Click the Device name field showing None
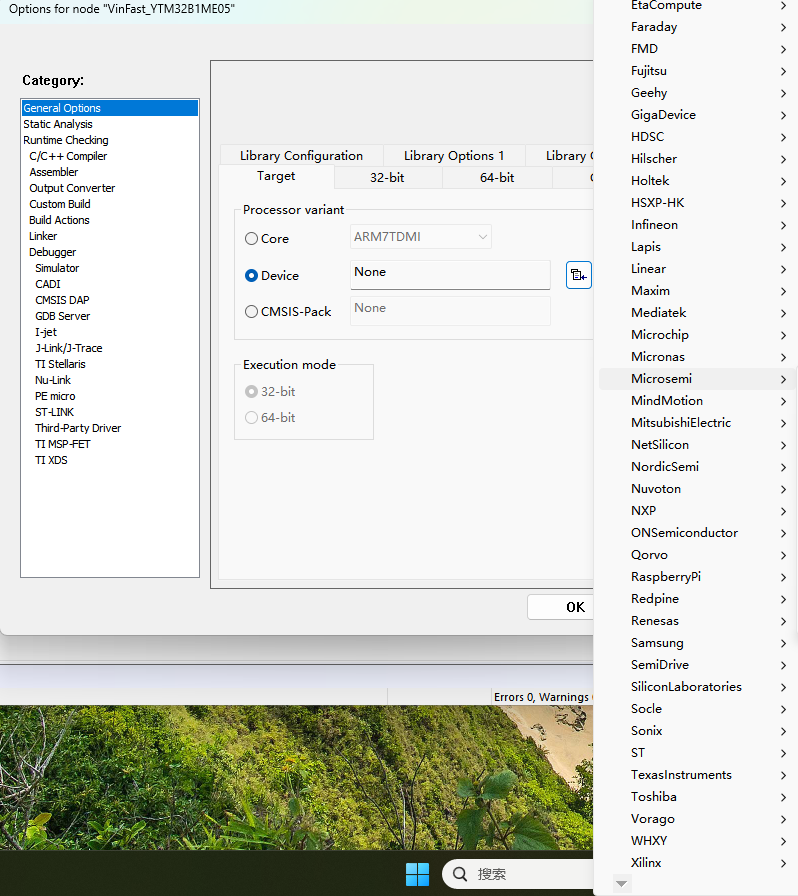The width and height of the screenshot is (798, 896). [x=450, y=275]
